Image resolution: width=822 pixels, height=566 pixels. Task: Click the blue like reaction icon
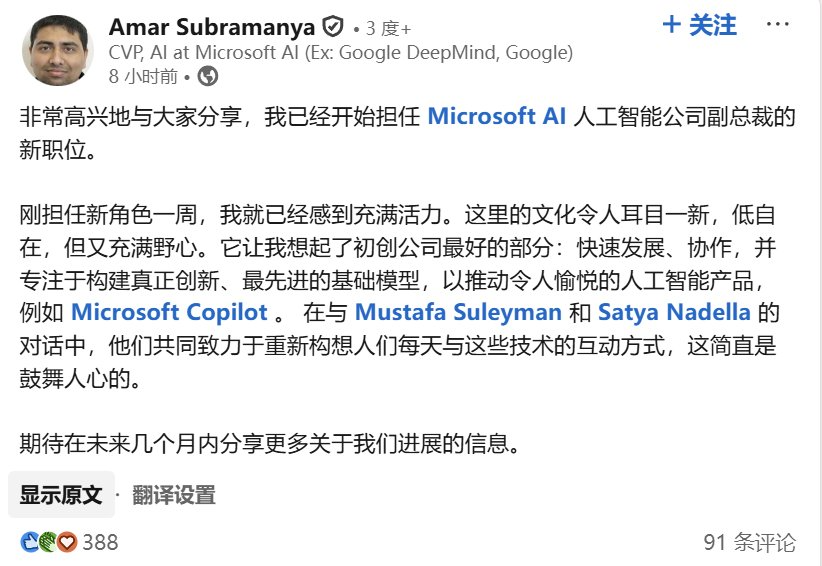(29, 542)
